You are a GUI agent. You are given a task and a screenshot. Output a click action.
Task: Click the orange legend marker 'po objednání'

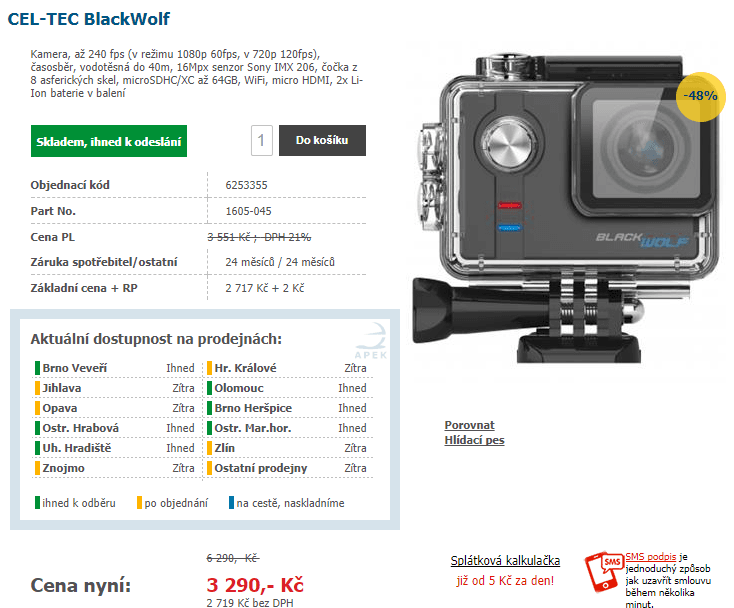[x=139, y=503]
